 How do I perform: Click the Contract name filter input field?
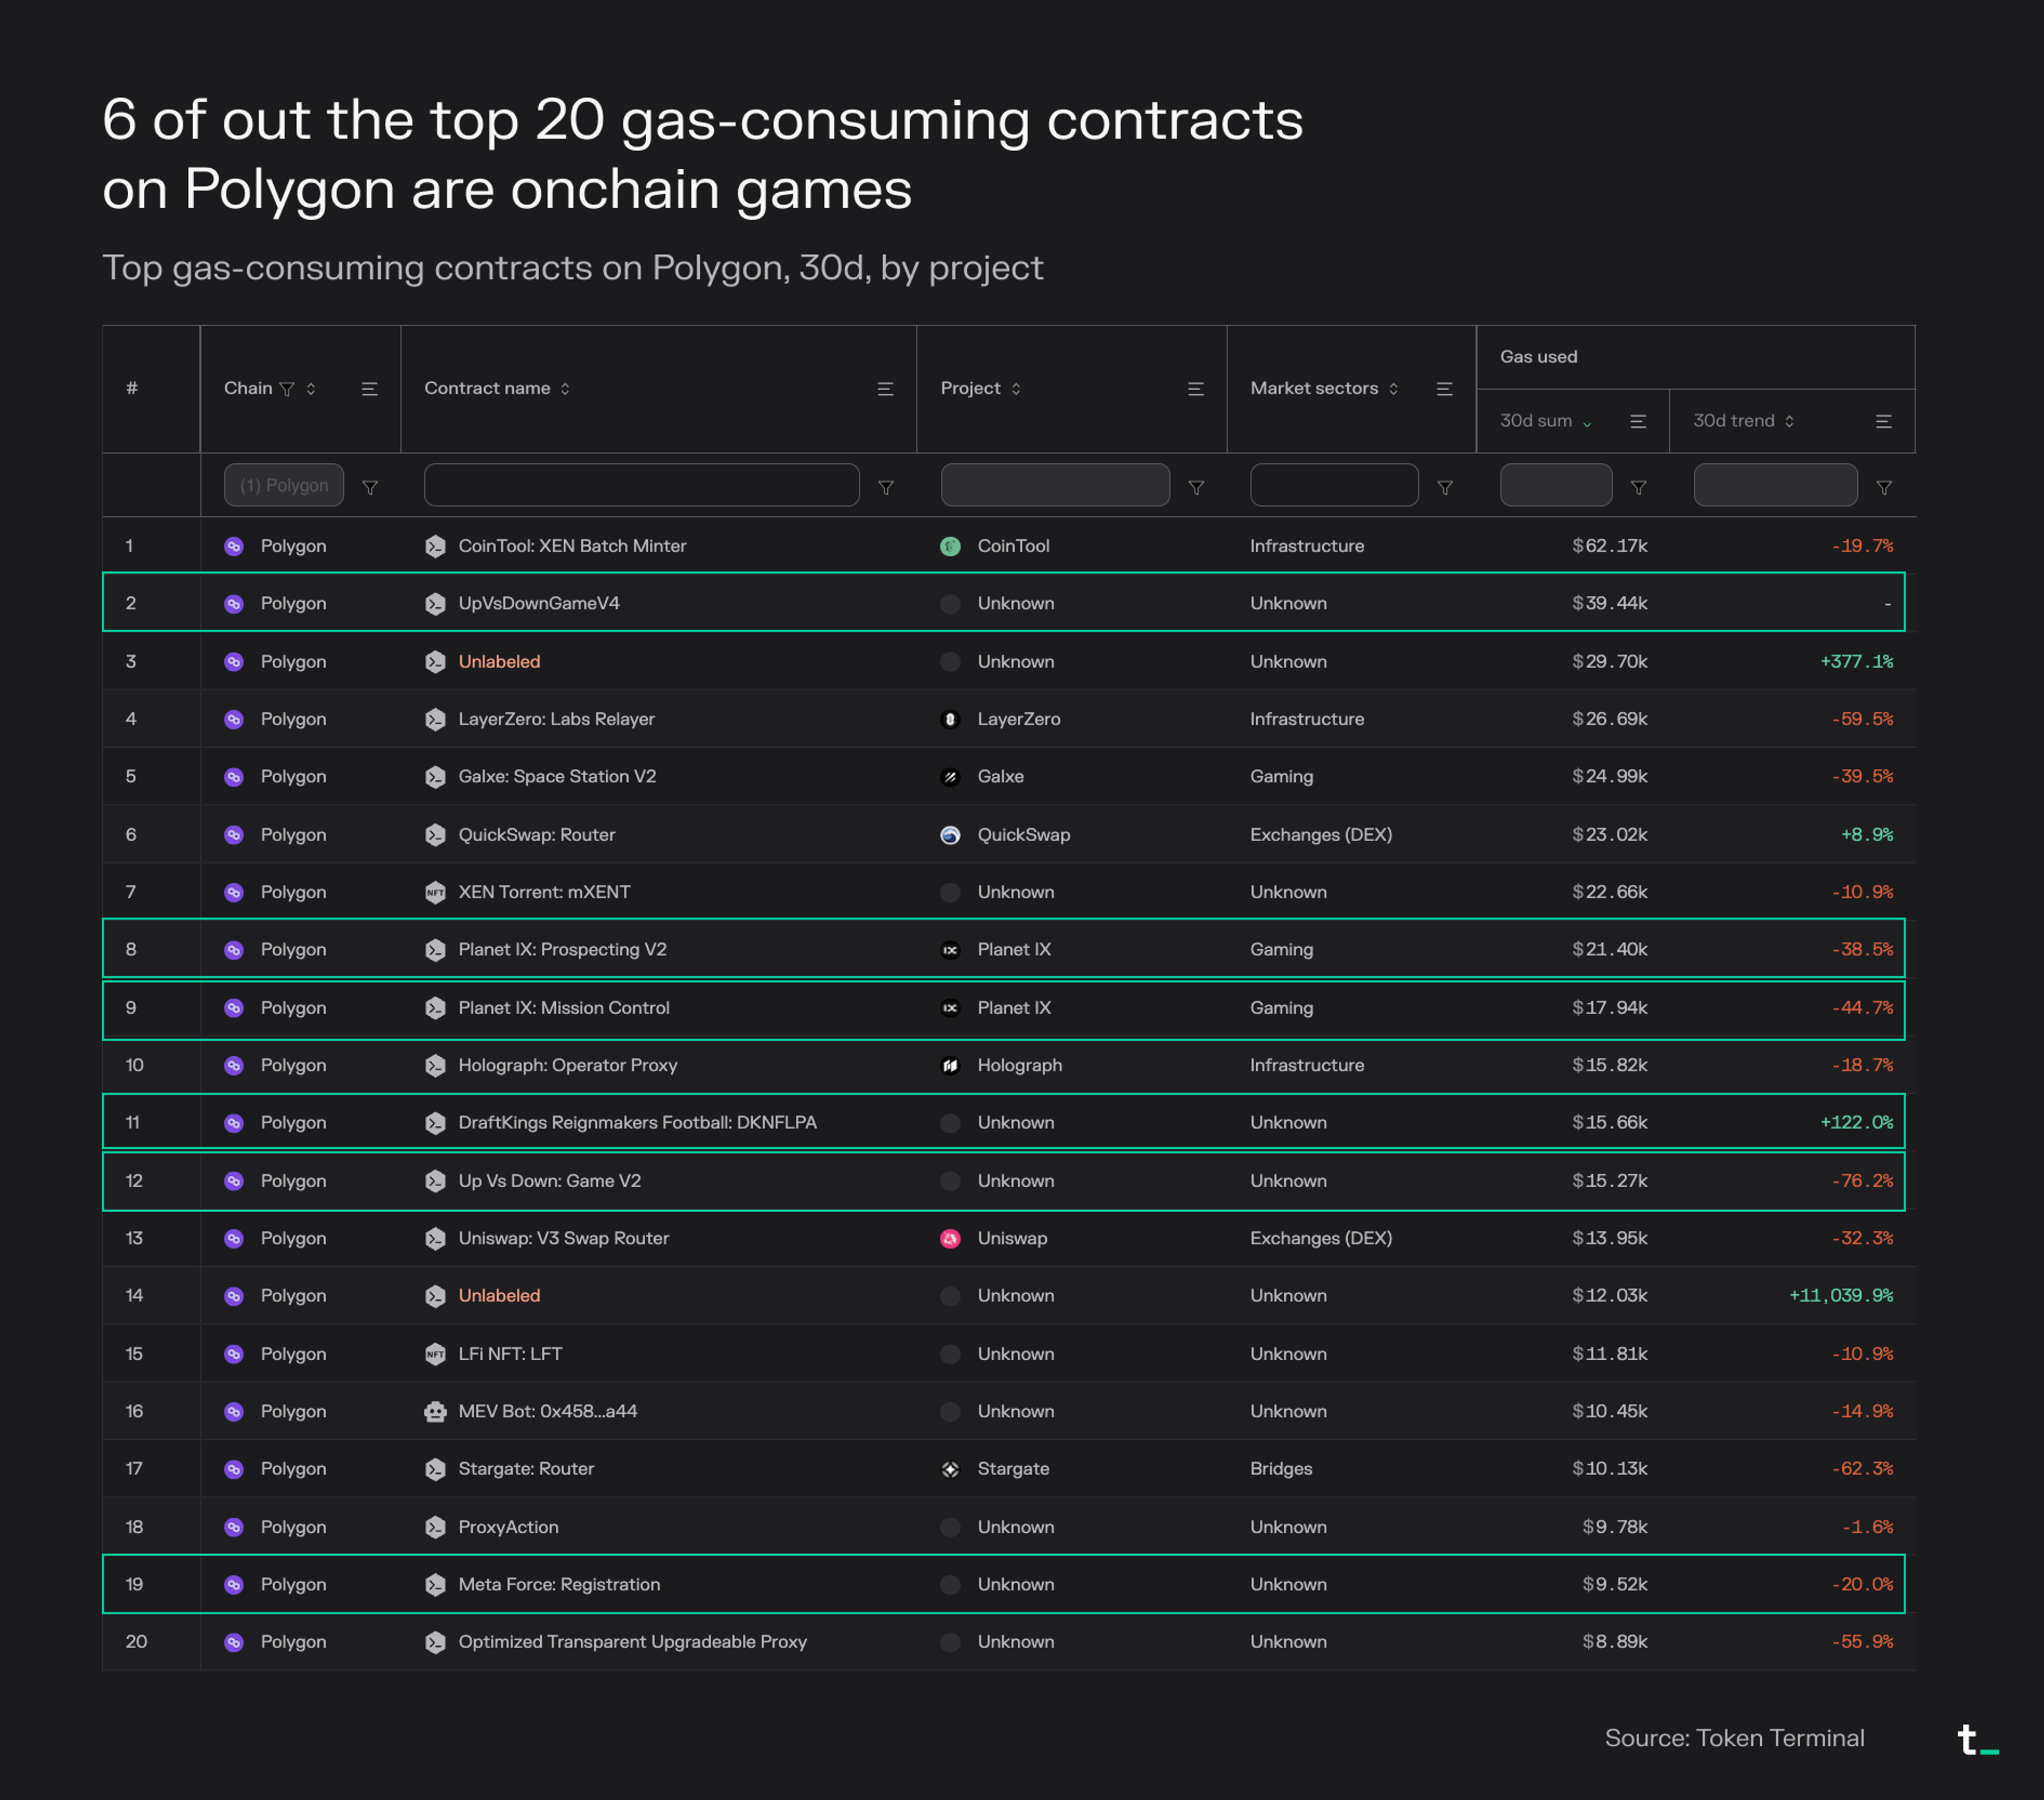641,485
